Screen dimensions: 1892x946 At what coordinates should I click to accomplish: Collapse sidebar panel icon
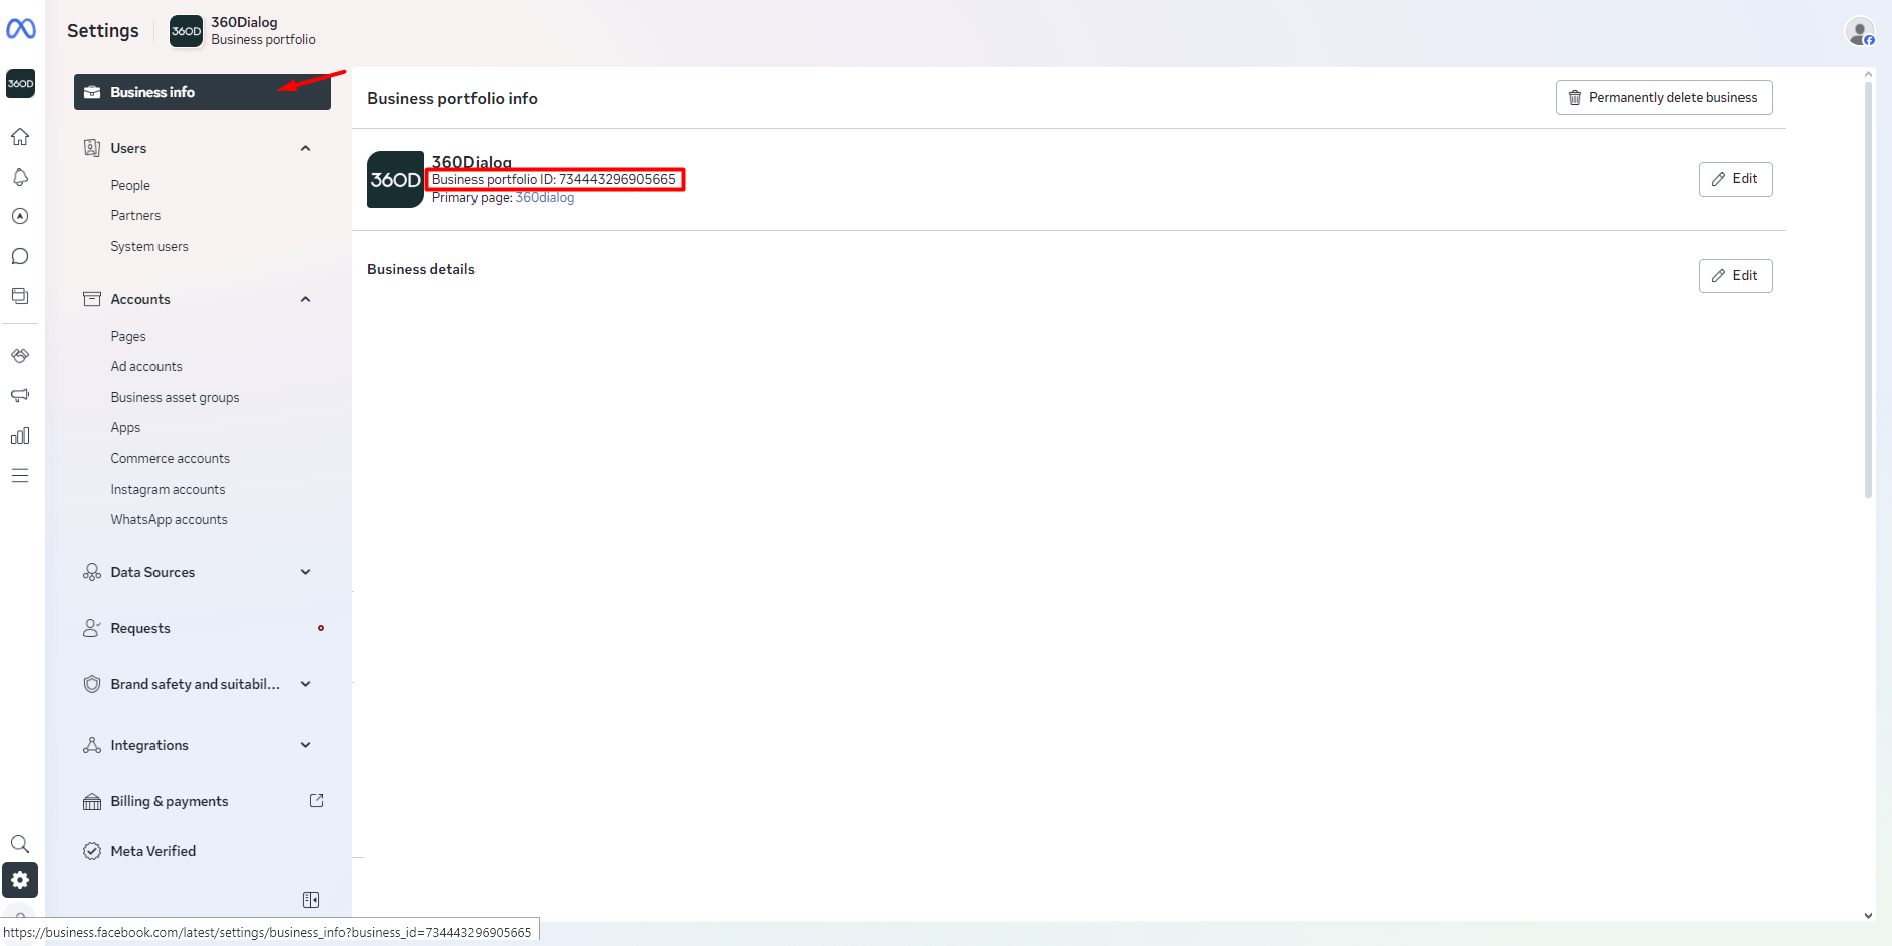pos(311,900)
